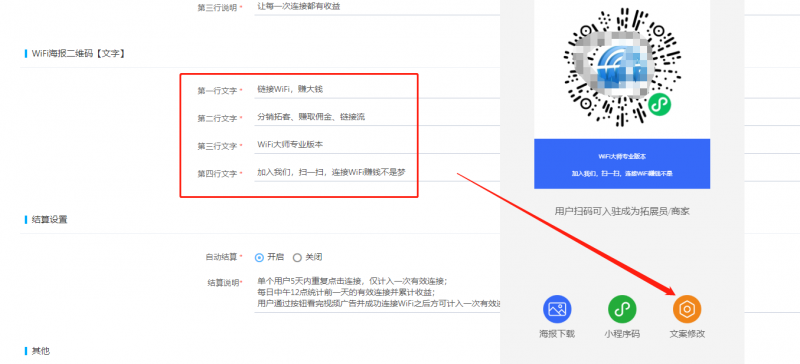The image size is (800, 364).
Task: Click the 第二行文字 input field
Action: pos(377,117)
